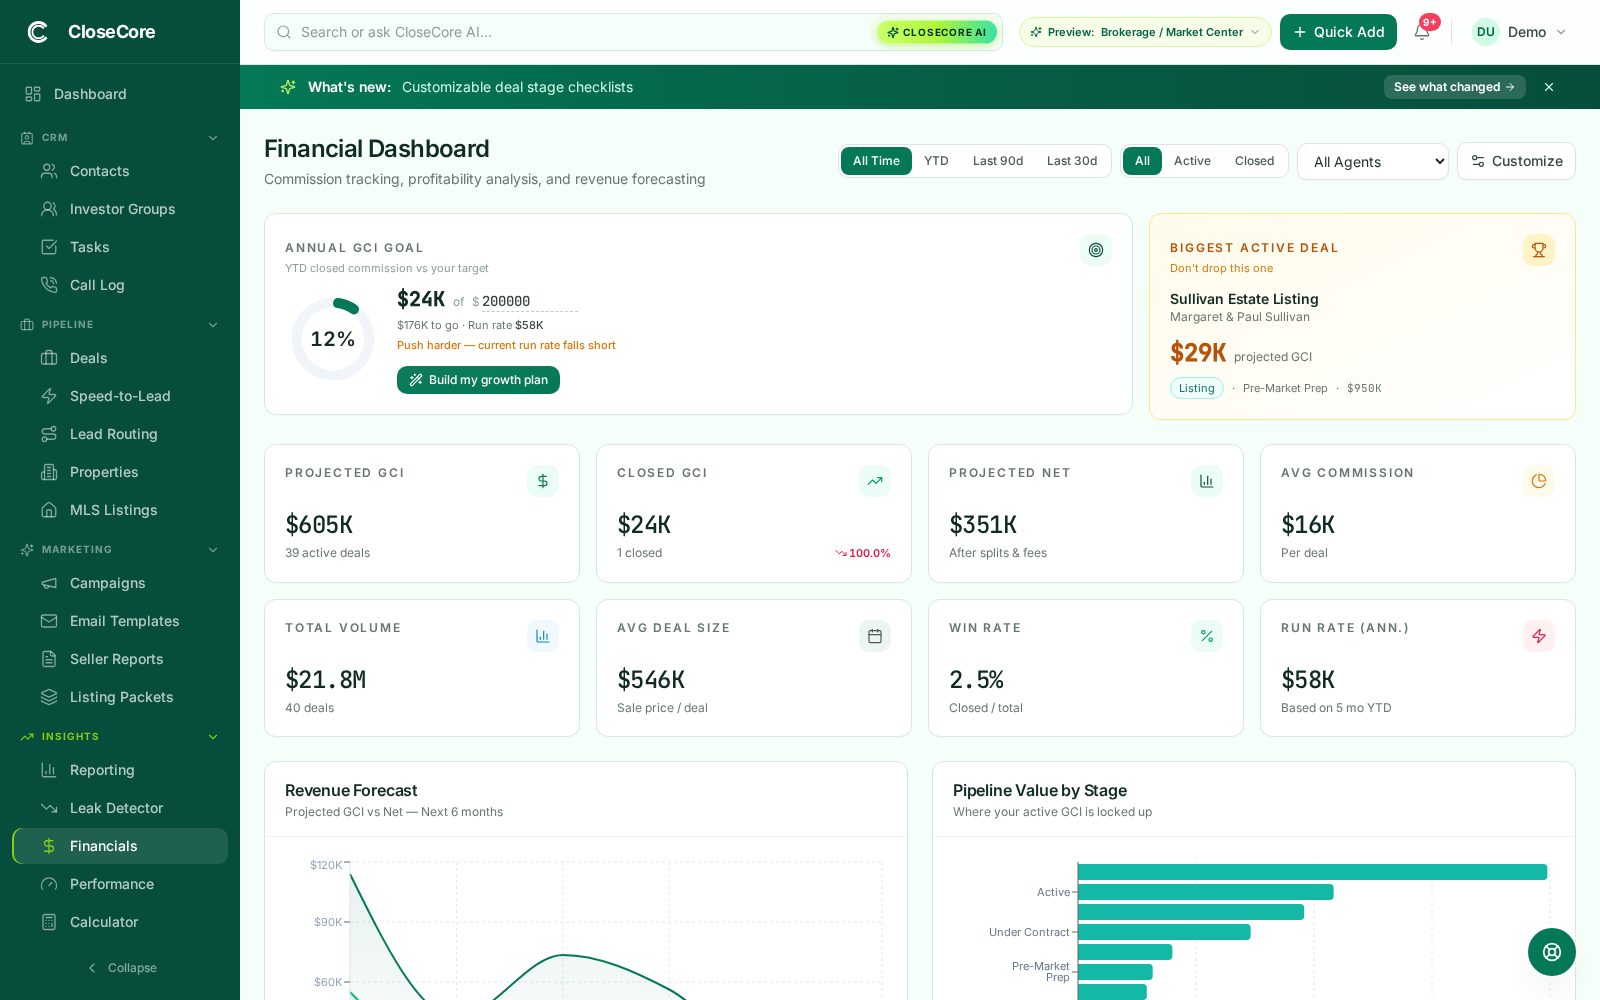Select the All deal status filter
Viewport: 1600px width, 1000px height.
(x=1142, y=161)
